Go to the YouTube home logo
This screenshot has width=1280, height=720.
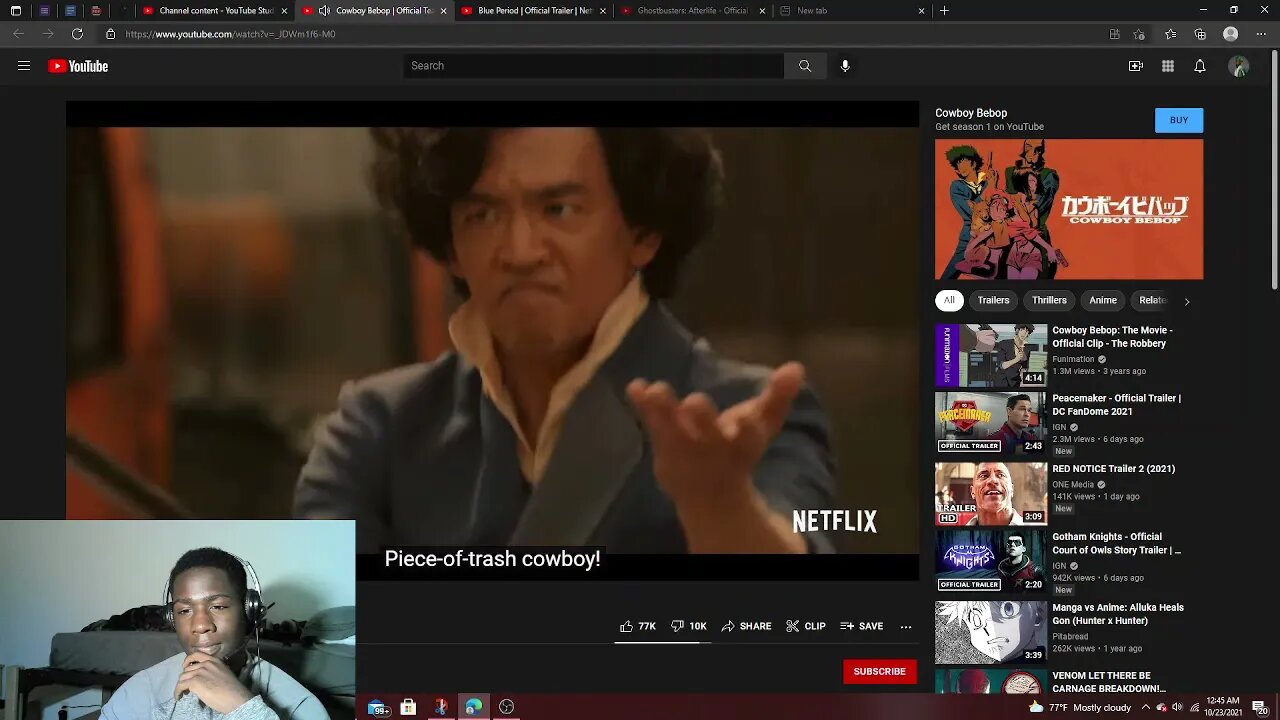point(78,66)
